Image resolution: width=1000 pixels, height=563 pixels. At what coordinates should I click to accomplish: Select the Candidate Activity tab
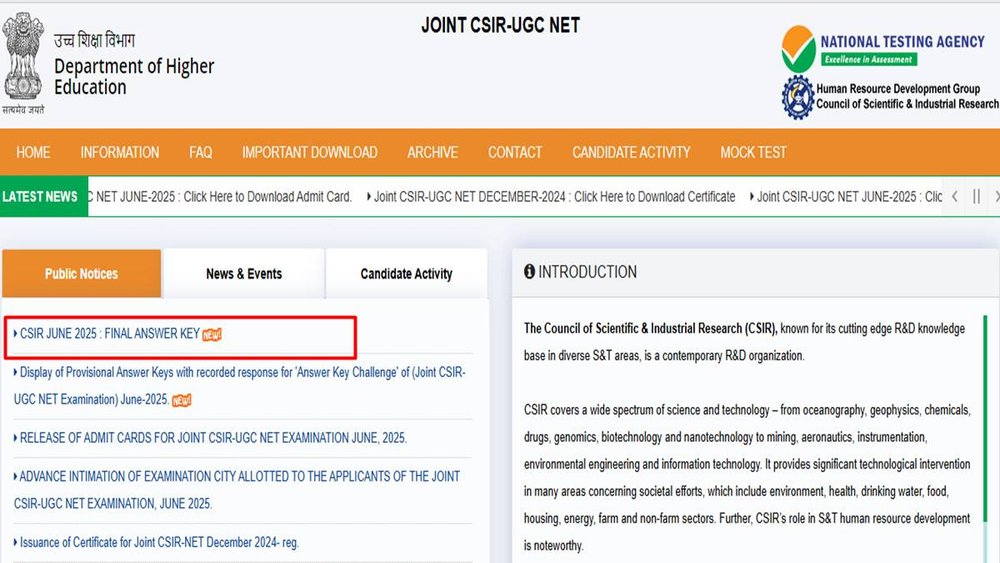click(406, 274)
